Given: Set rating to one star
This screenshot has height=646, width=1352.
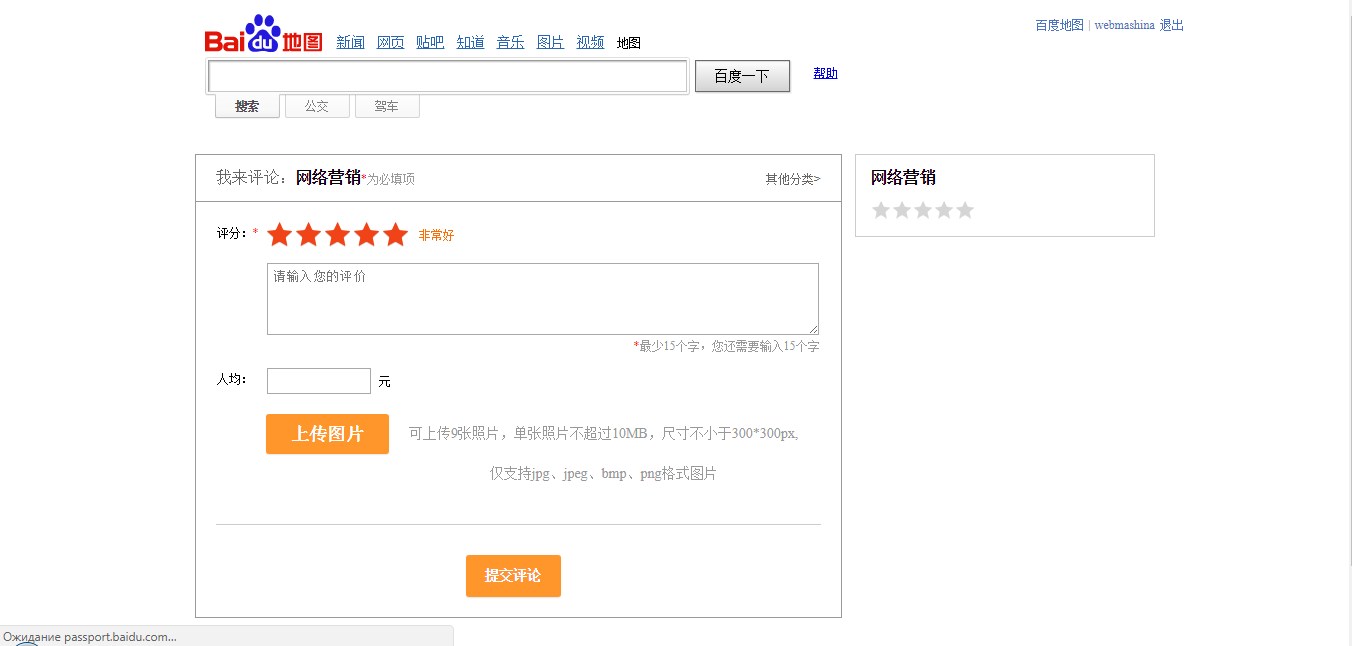Looking at the screenshot, I should (x=279, y=235).
